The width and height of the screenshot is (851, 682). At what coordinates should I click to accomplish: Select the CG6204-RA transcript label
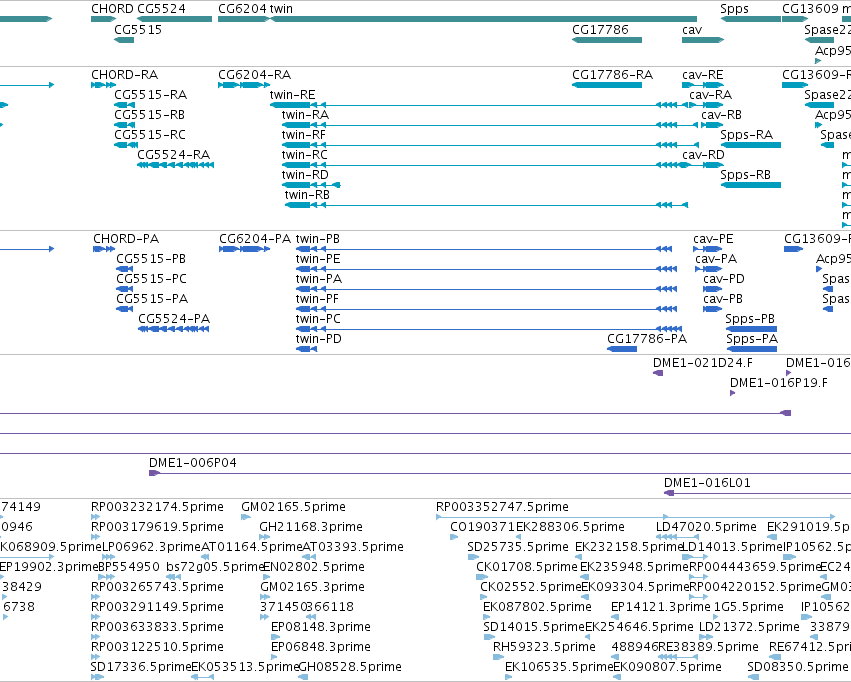coord(255,74)
